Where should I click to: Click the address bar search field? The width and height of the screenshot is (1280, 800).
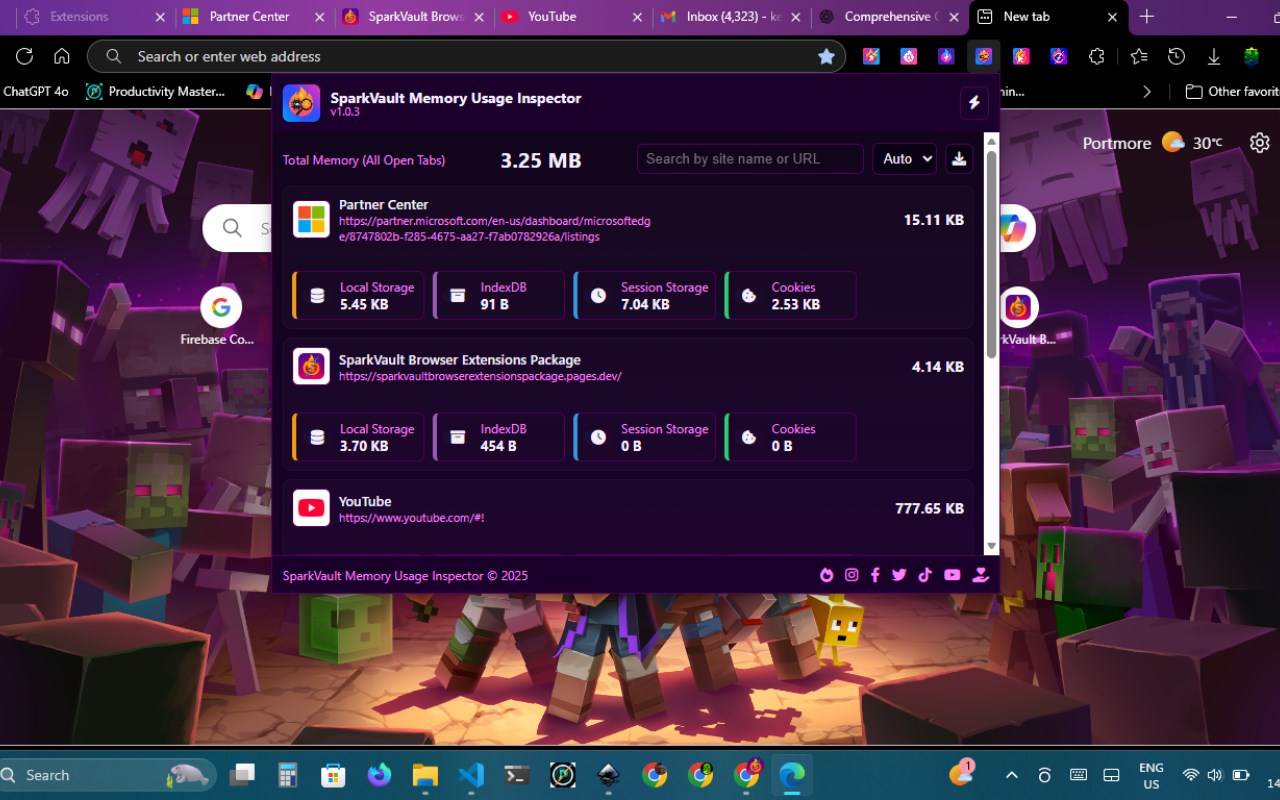(x=465, y=57)
